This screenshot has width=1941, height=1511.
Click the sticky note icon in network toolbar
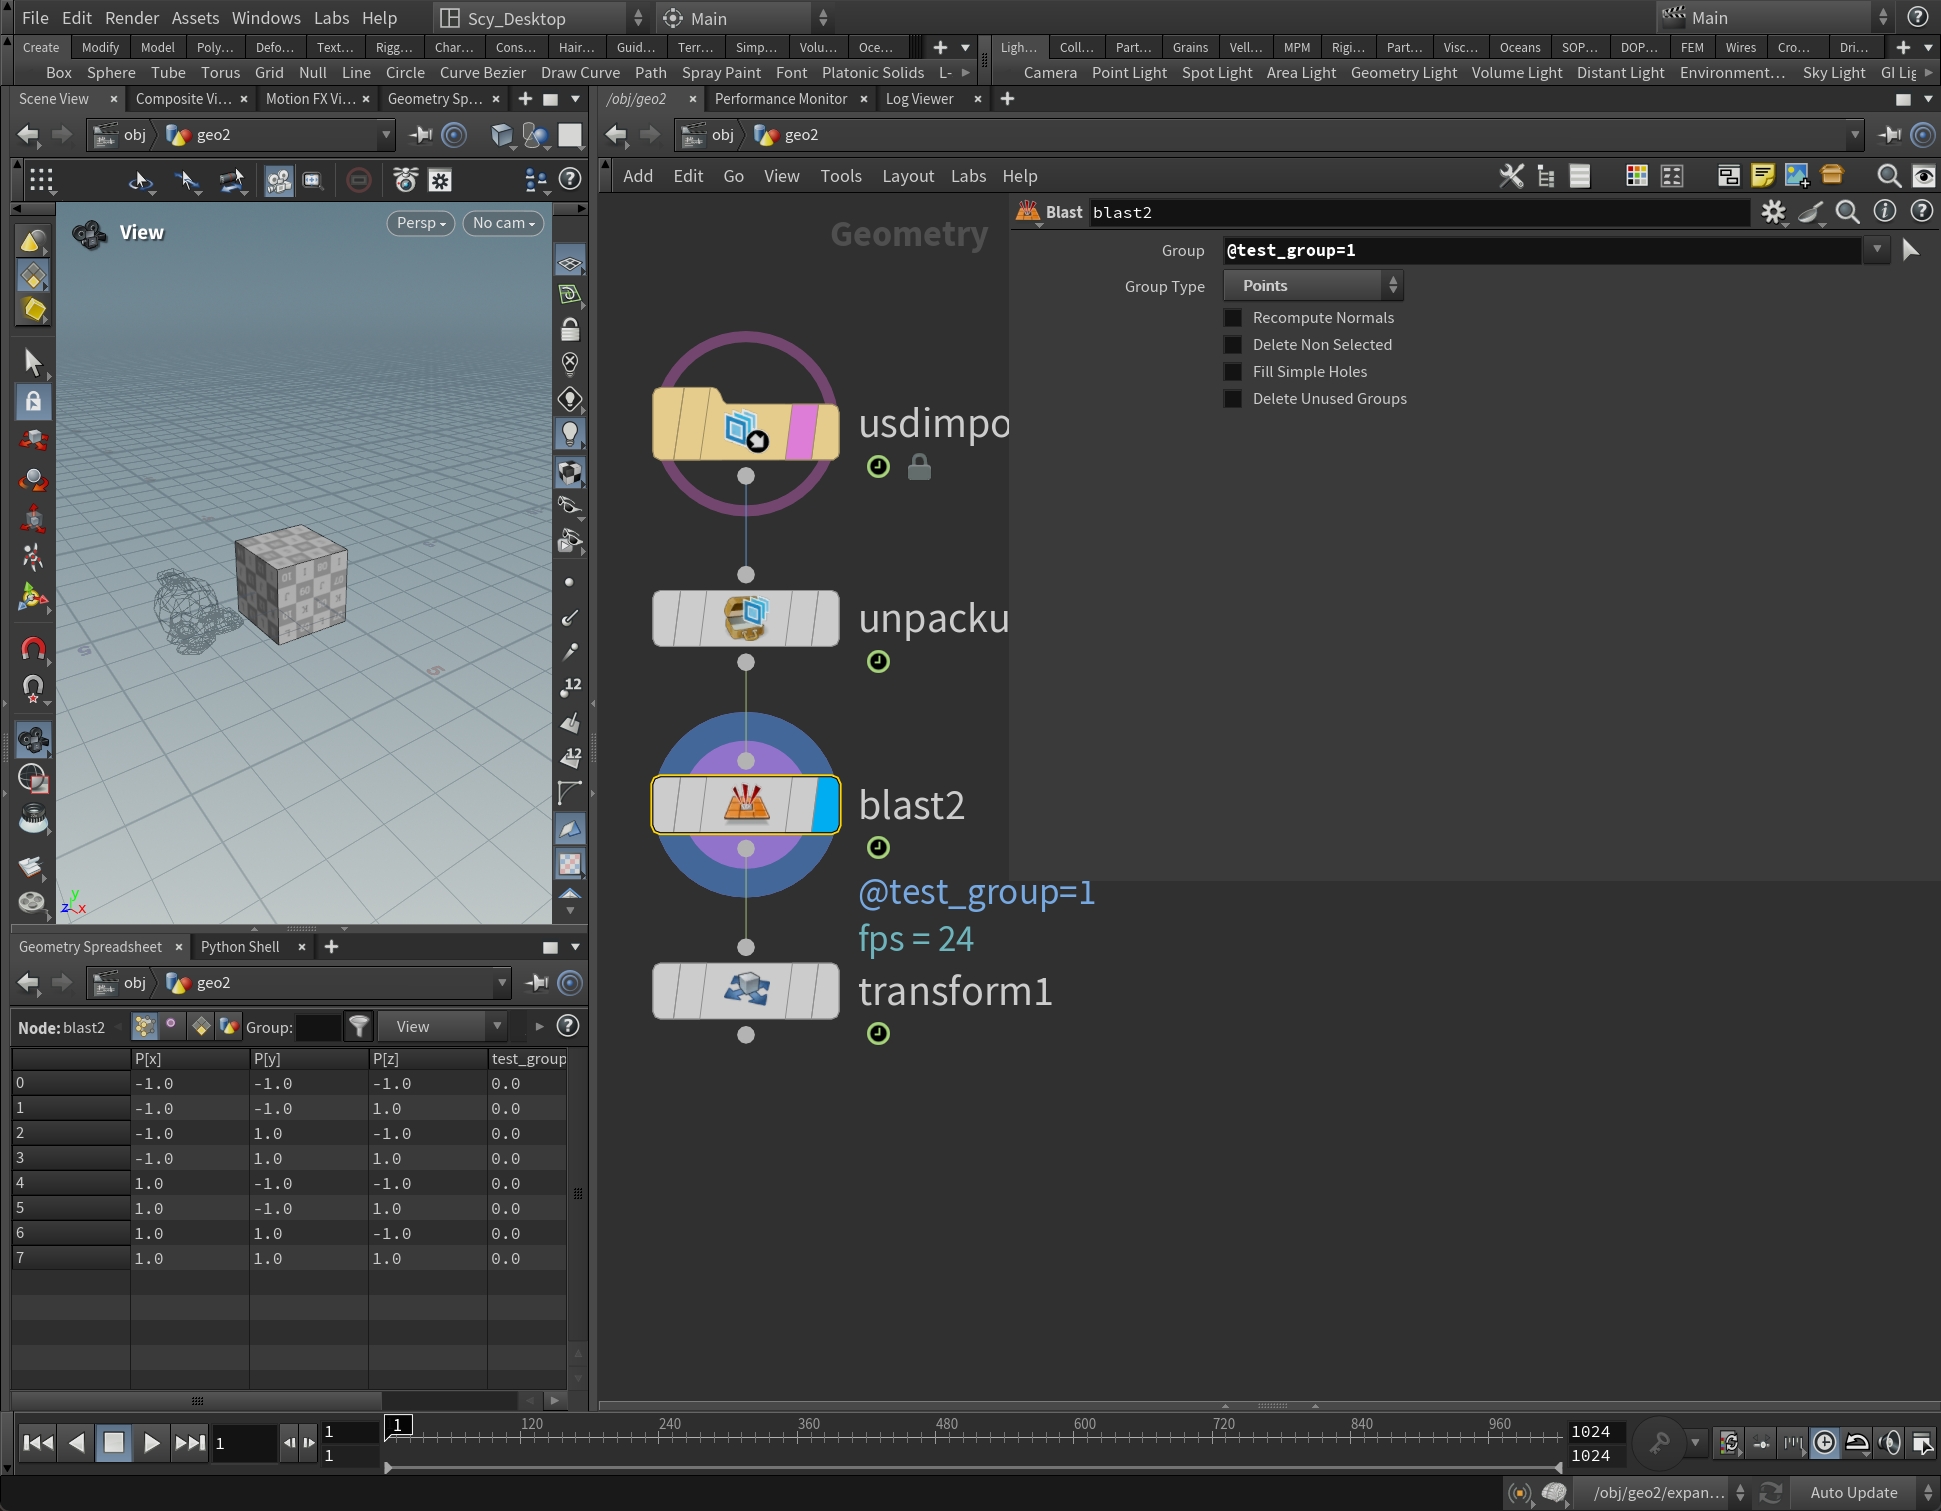pyautogui.click(x=1762, y=176)
